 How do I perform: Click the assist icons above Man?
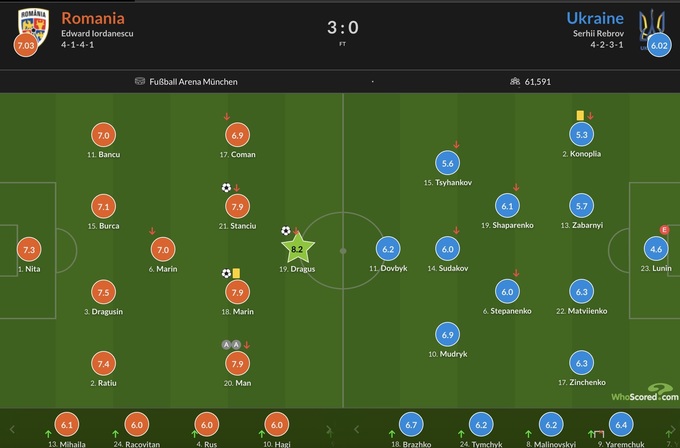(x=232, y=344)
